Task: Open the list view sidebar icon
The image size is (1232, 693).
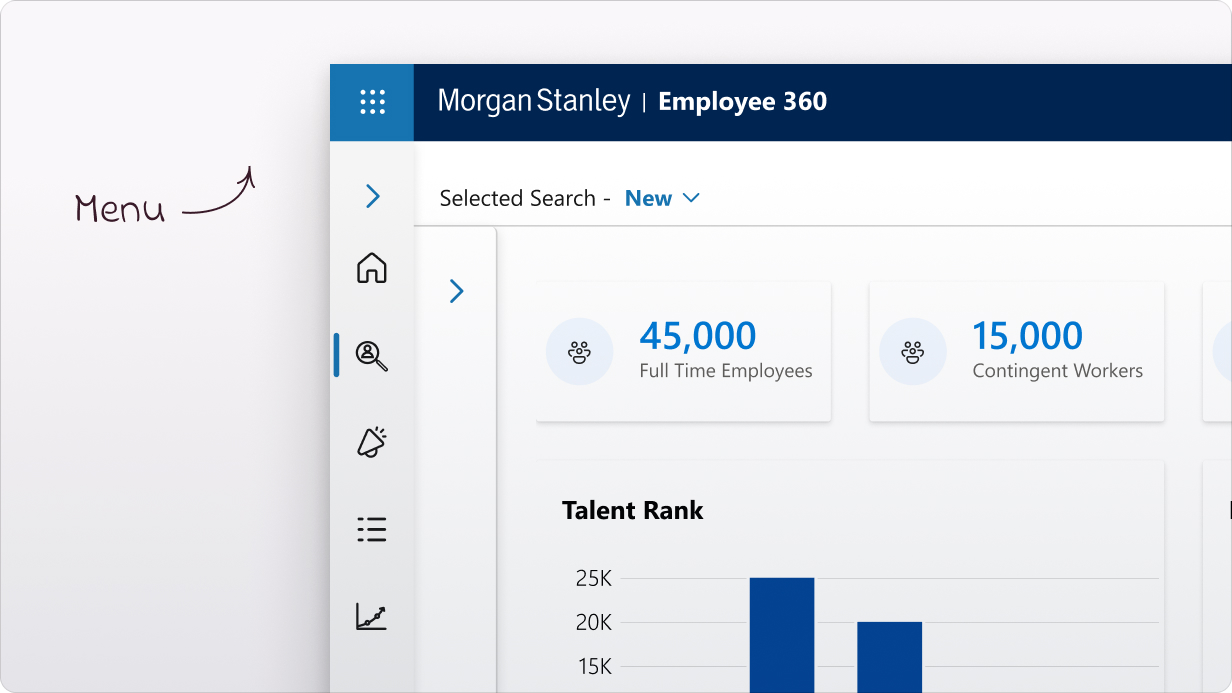Action: point(372,529)
